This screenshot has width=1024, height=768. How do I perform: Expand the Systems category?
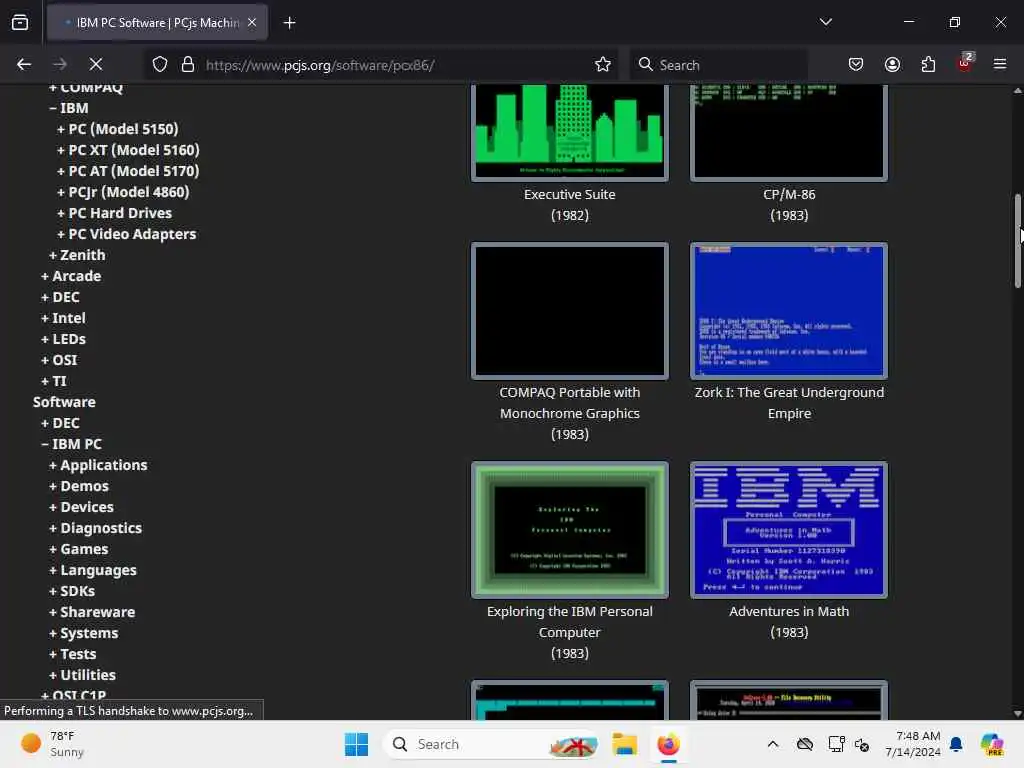coord(84,632)
